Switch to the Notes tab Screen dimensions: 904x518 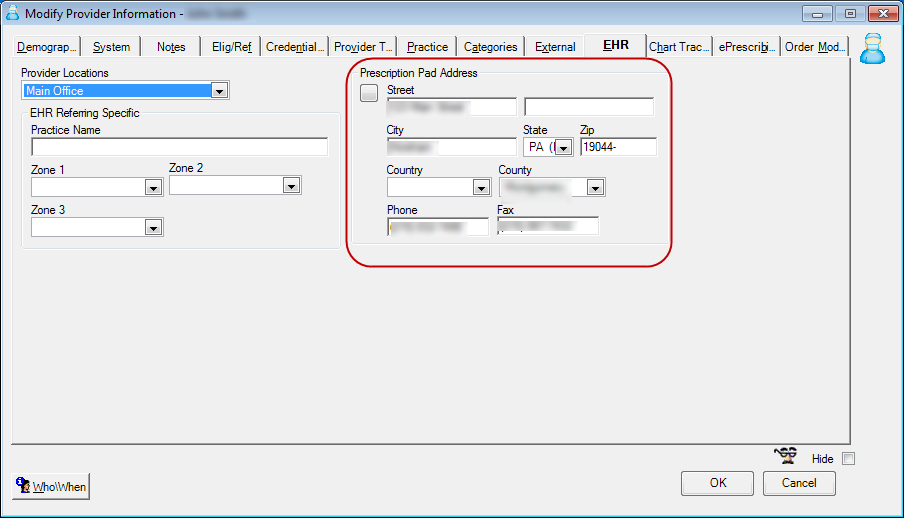(171, 47)
